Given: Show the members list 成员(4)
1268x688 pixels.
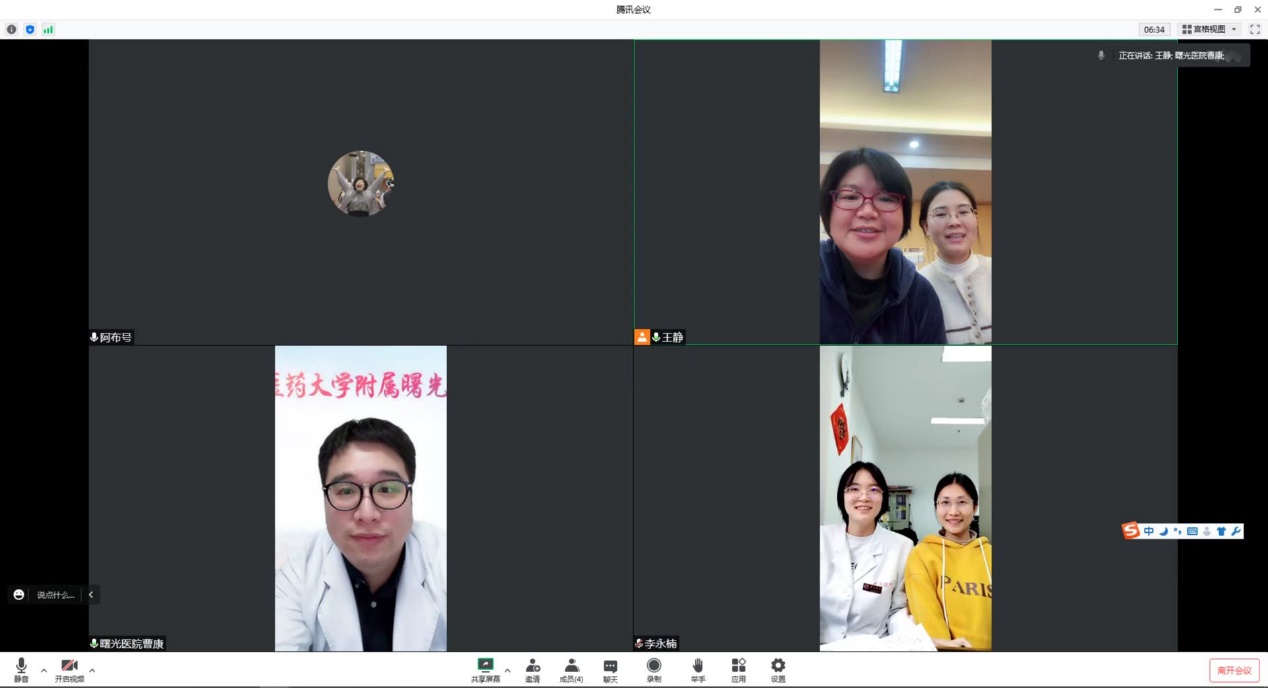Looking at the screenshot, I should [571, 669].
